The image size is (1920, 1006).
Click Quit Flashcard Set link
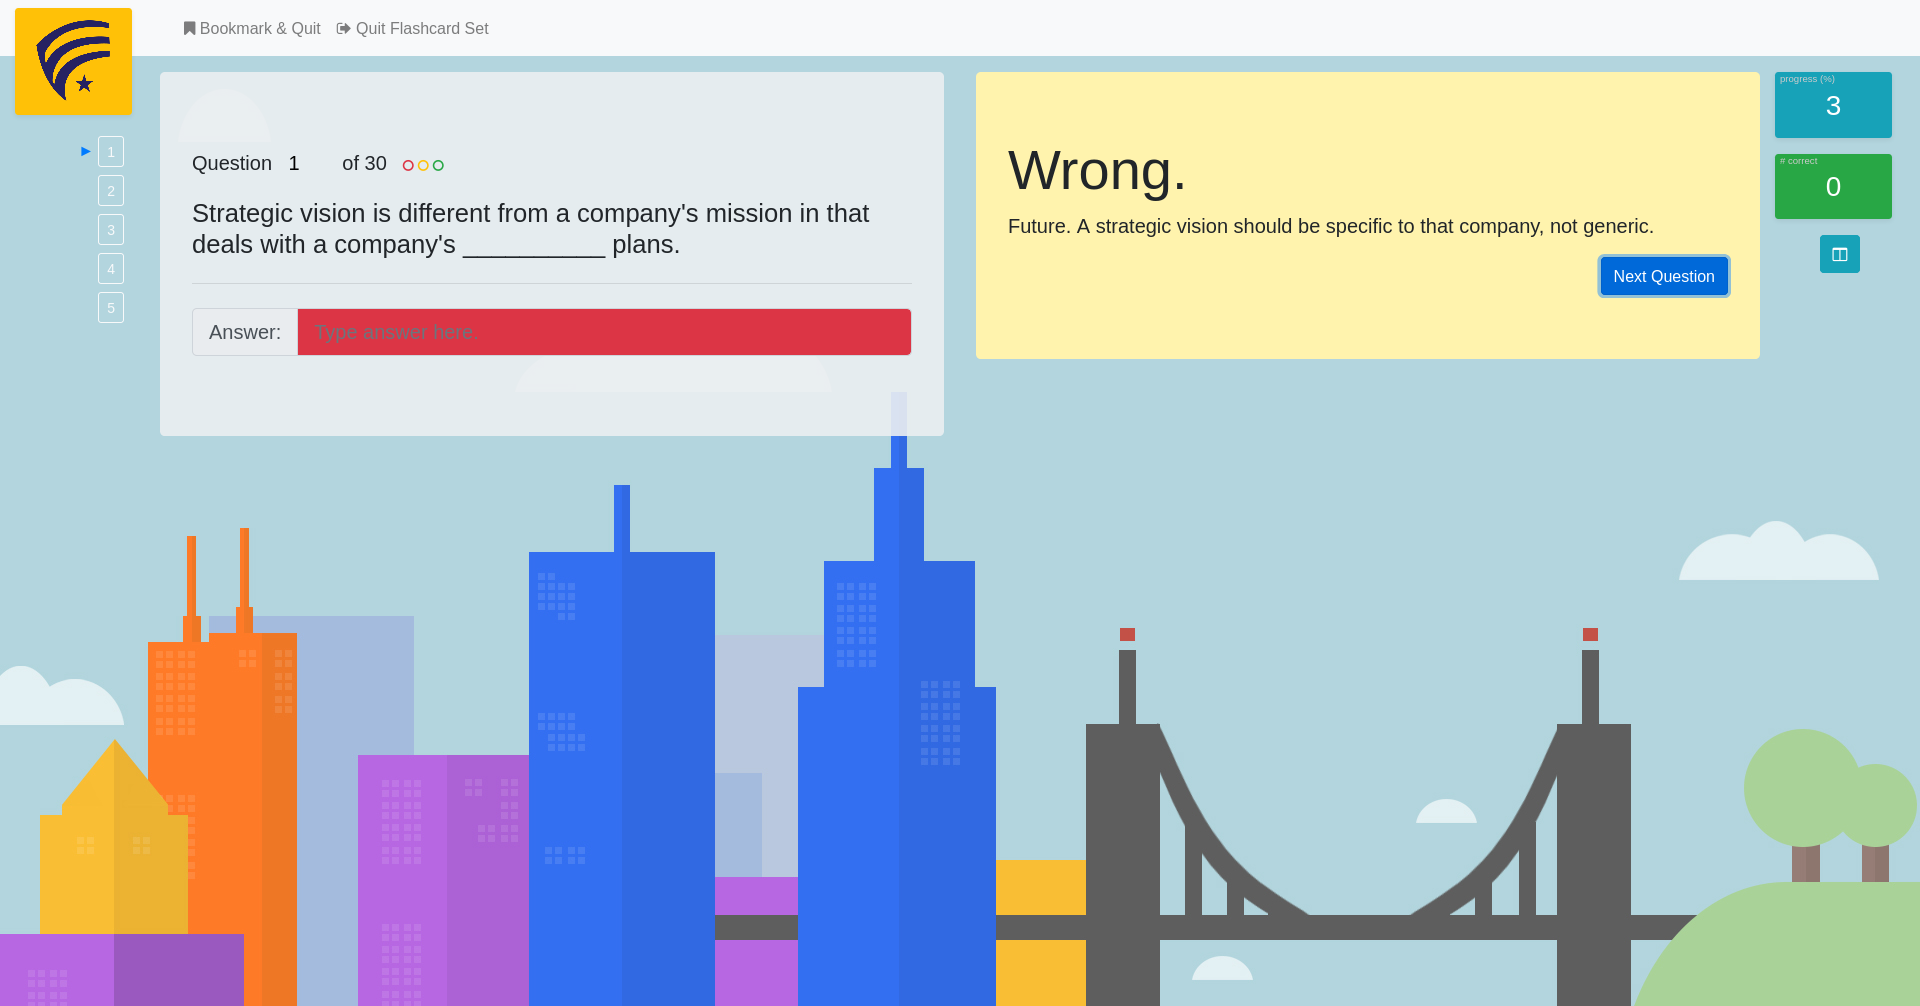(x=413, y=29)
